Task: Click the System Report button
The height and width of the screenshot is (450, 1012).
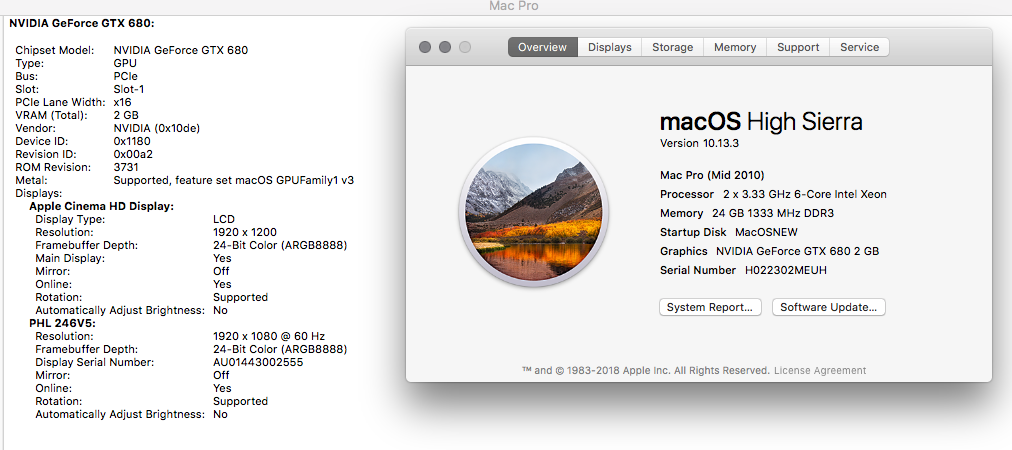Action: [x=710, y=307]
